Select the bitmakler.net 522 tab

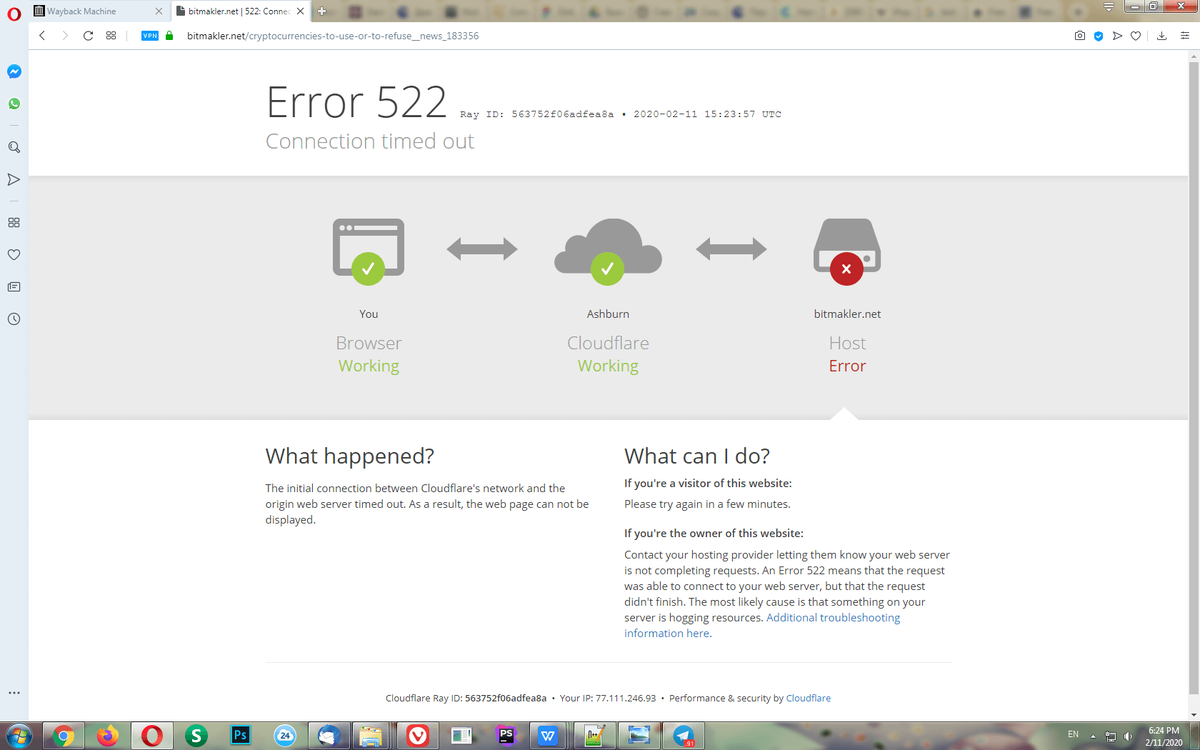239,11
